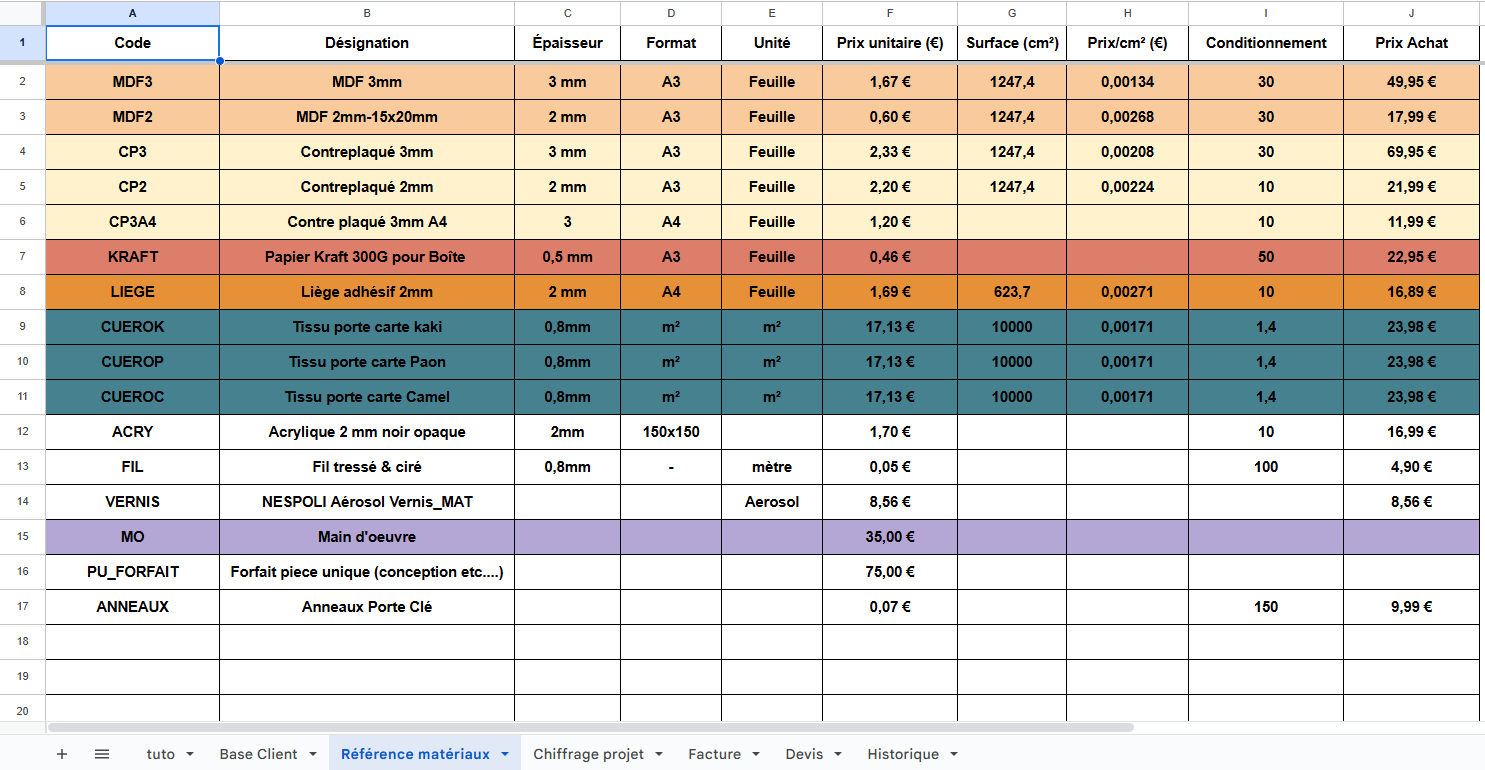Viewport: 1485px width, 770px height.
Task: Open the all-sheets list icon
Action: coord(101,753)
